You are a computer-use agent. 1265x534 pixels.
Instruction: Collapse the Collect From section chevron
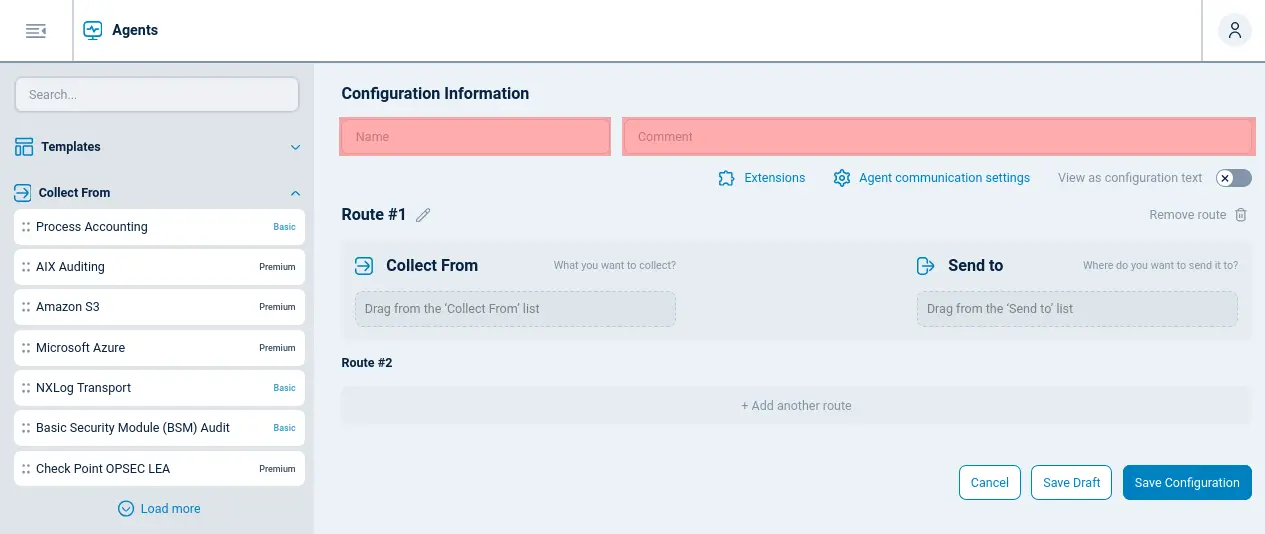[295, 193]
